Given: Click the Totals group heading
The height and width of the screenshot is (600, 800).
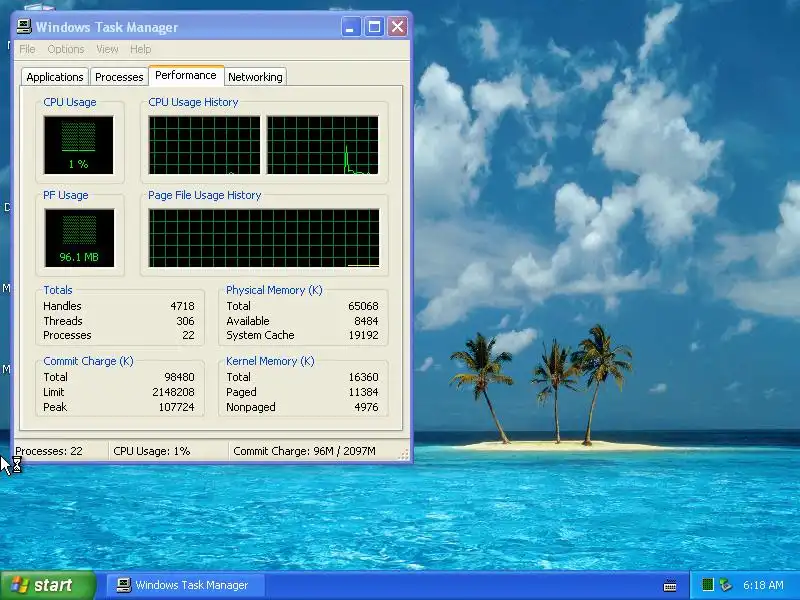Looking at the screenshot, I should pyautogui.click(x=58, y=290).
